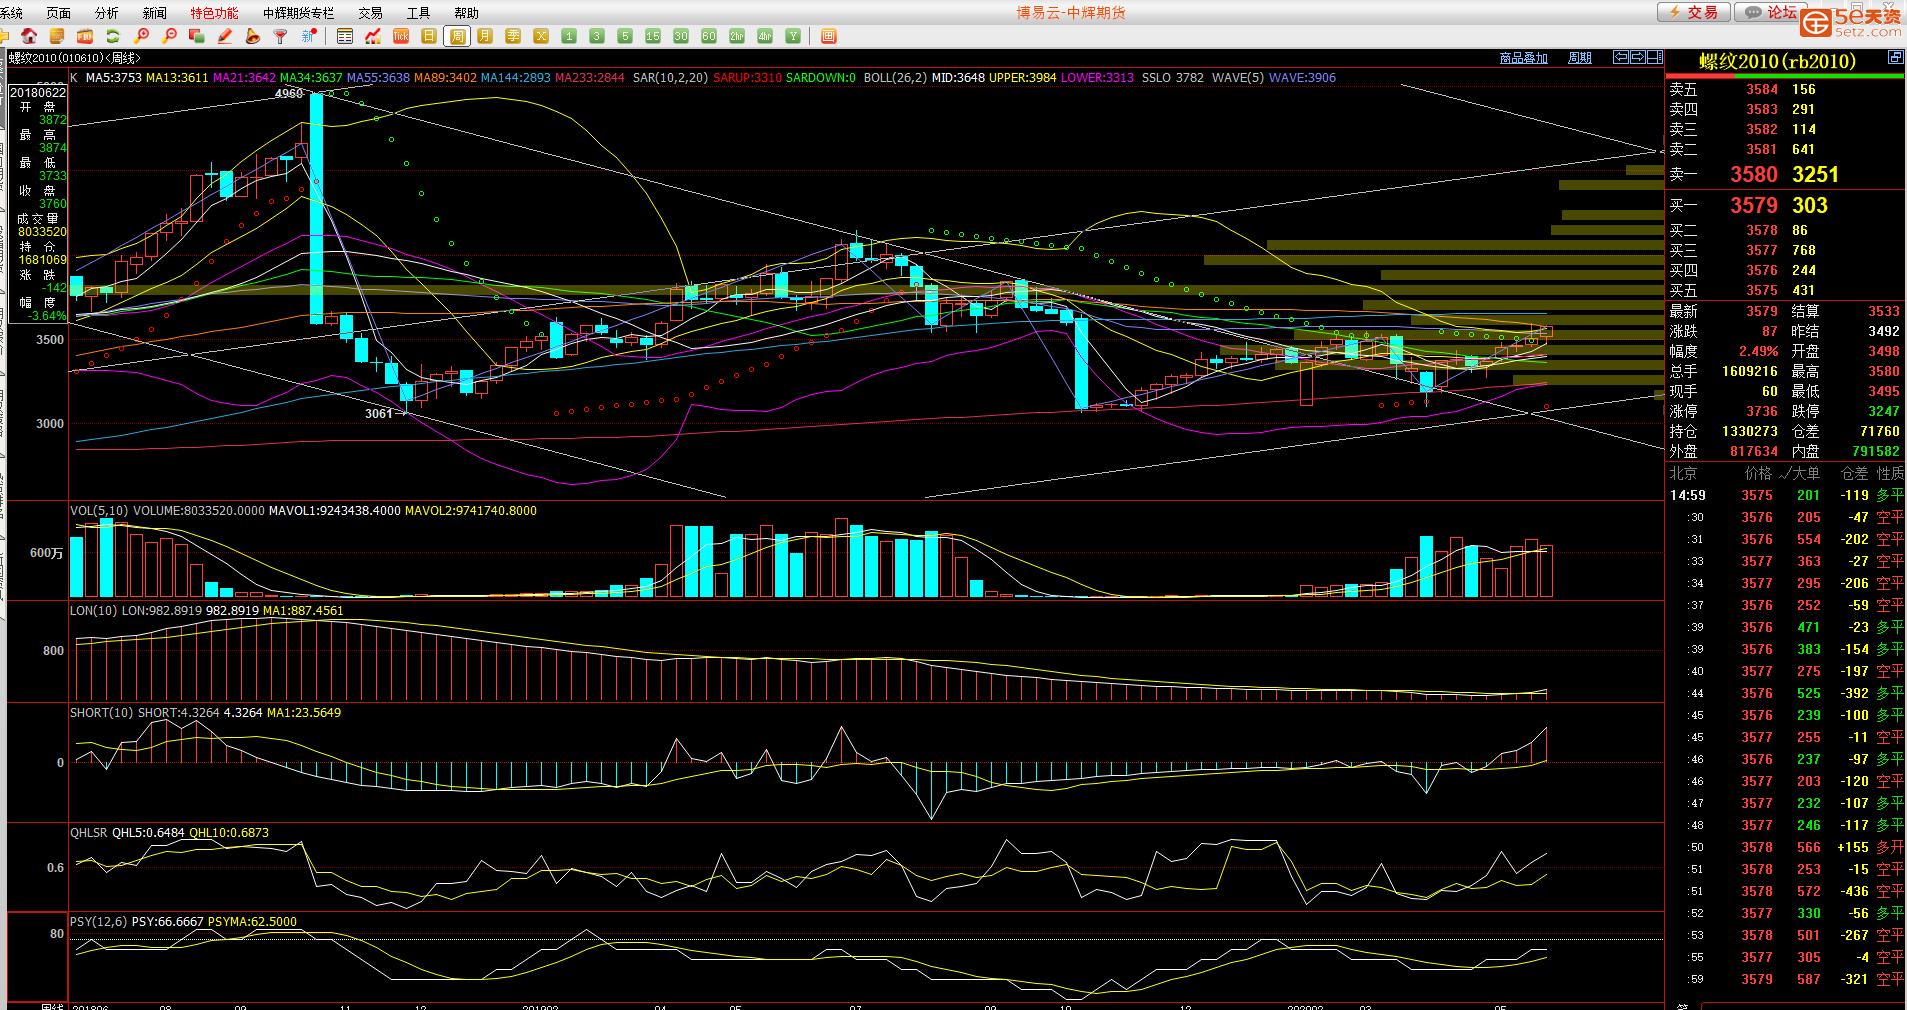
Task: Zoom out with the minus magnifier
Action: (x=169, y=36)
